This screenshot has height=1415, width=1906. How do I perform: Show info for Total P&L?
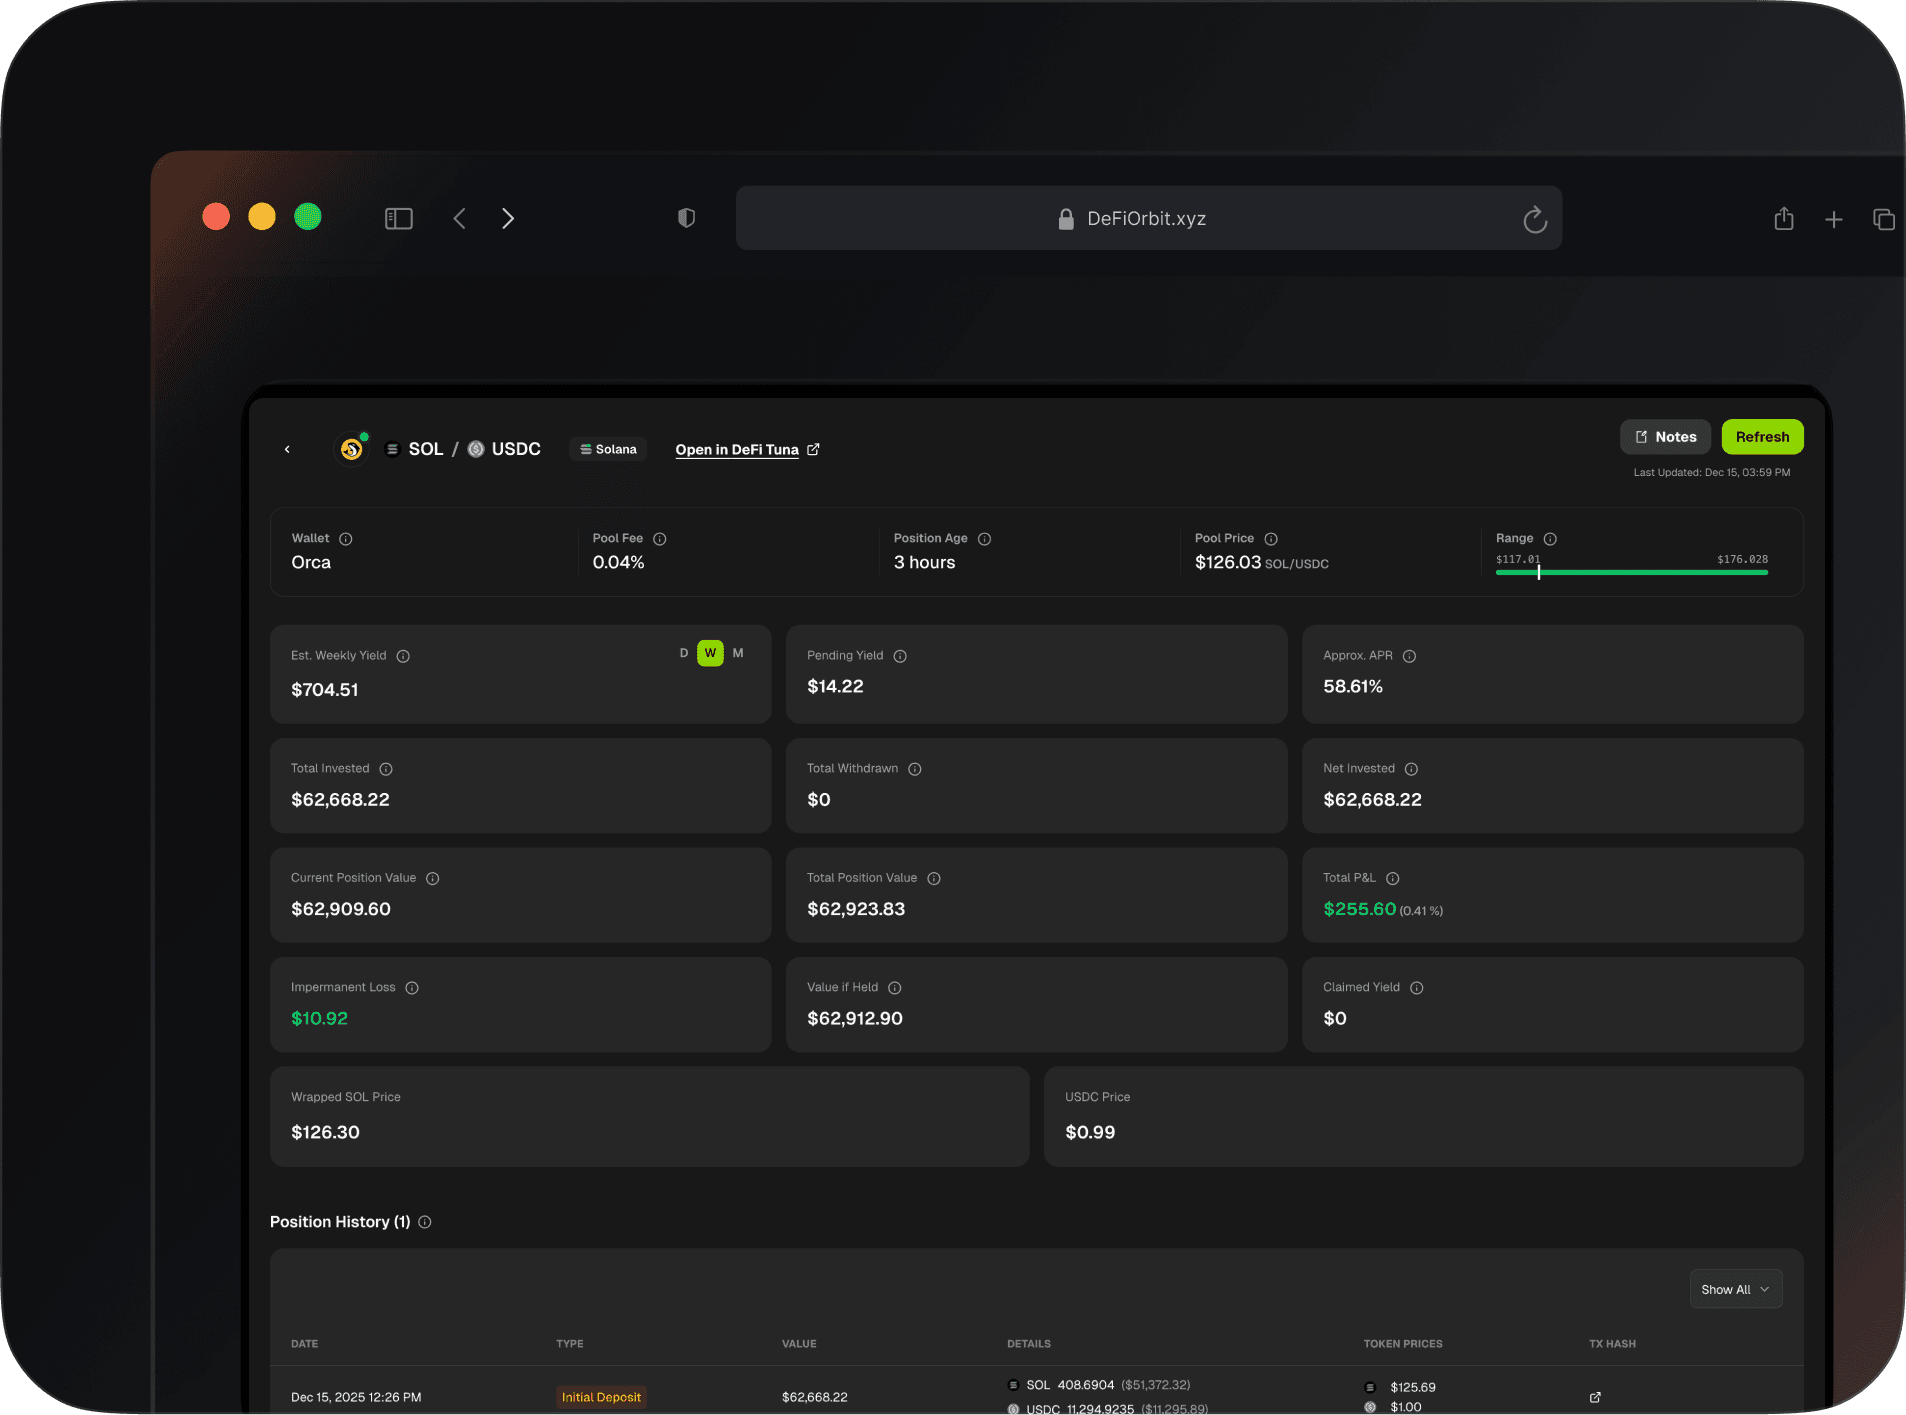[1392, 879]
